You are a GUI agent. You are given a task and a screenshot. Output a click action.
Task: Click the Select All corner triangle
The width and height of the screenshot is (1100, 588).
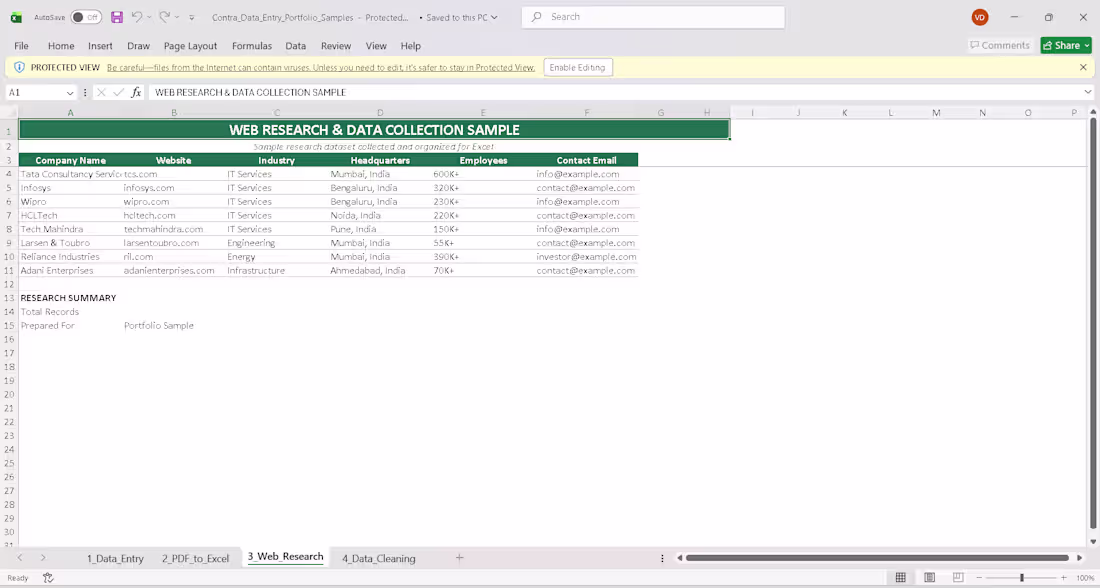pyautogui.click(x=11, y=112)
